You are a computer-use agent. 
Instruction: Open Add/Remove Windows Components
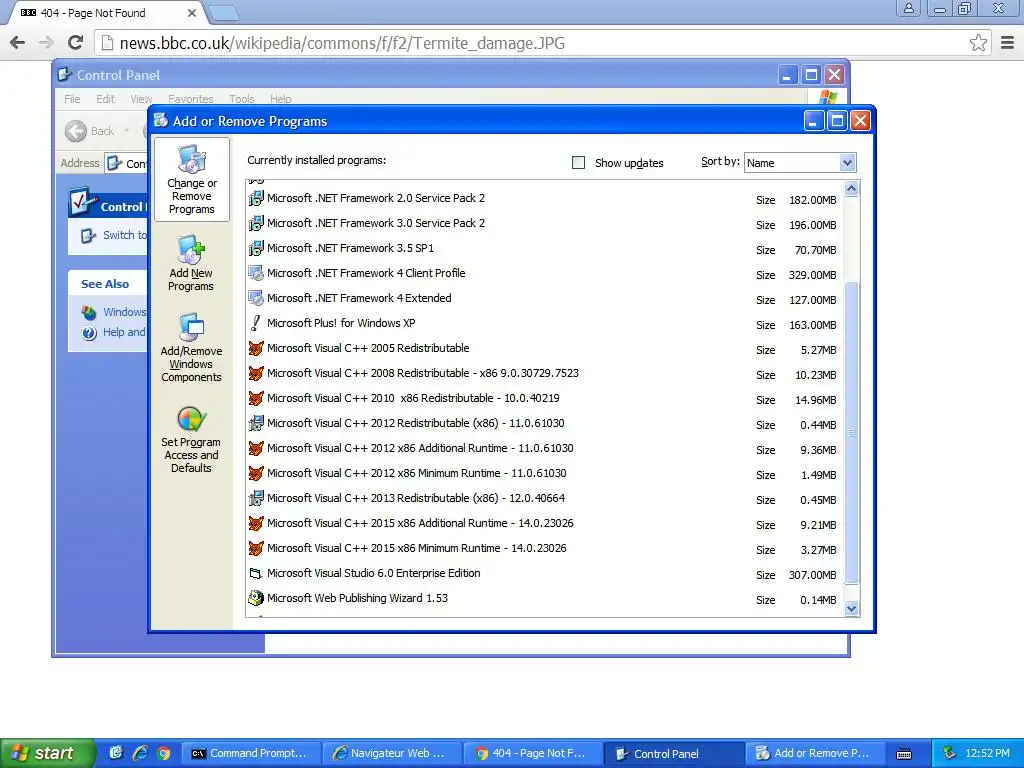coord(191,347)
